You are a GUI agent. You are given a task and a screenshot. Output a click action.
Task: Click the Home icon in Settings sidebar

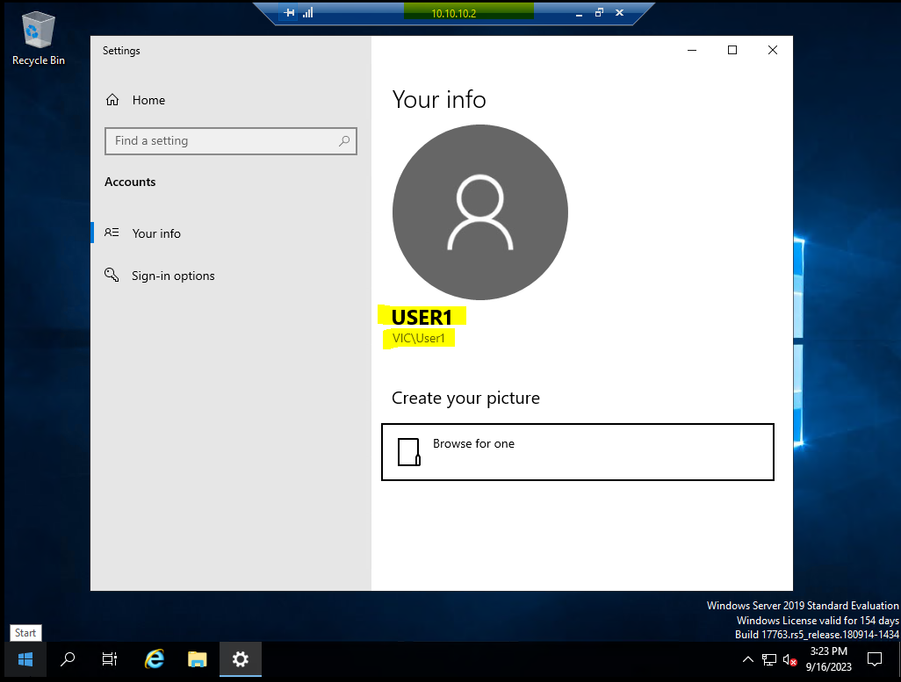click(x=112, y=100)
